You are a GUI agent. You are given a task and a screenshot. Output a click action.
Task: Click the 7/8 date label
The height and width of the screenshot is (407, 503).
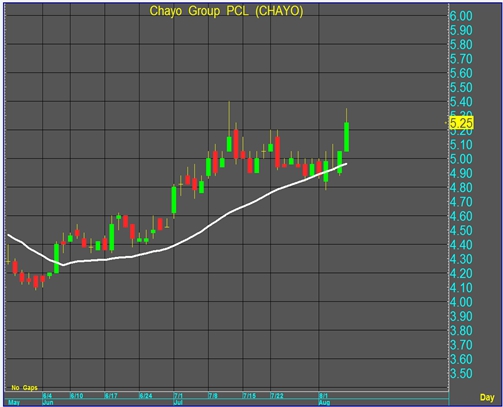[x=213, y=396]
